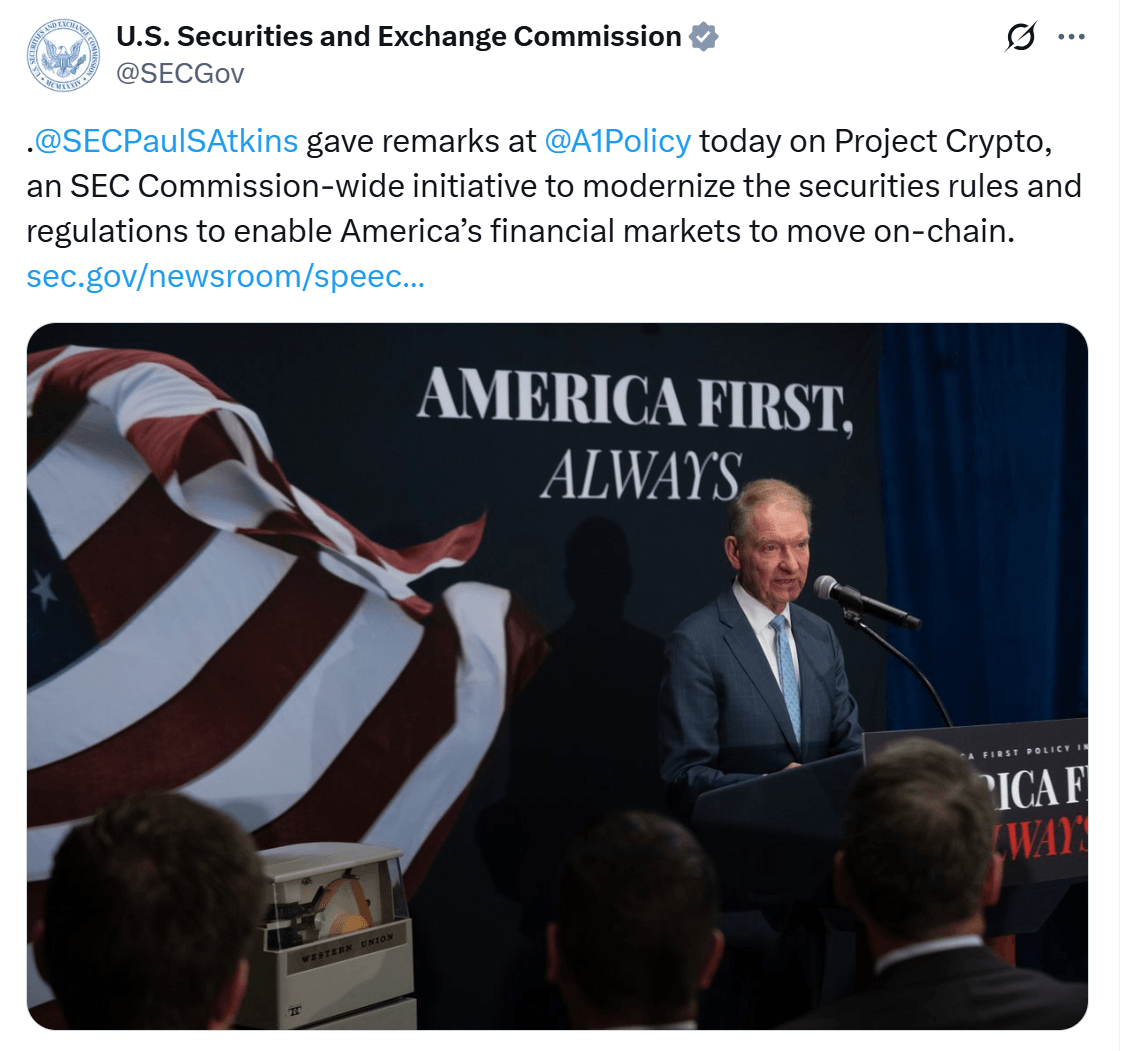
Task: Open Grok actions via the slashed-circle icon
Action: point(1021,38)
